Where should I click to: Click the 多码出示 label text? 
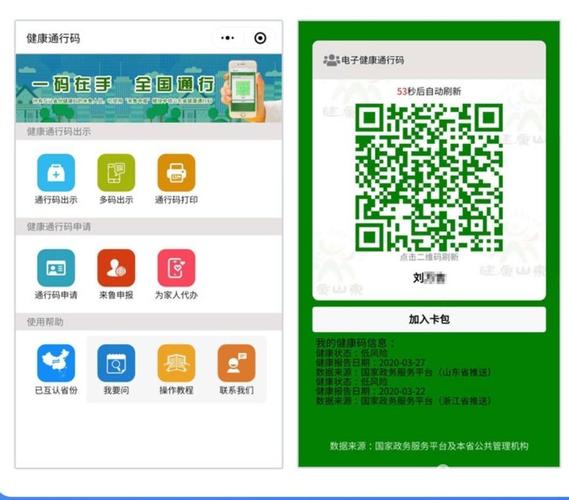pos(116,200)
